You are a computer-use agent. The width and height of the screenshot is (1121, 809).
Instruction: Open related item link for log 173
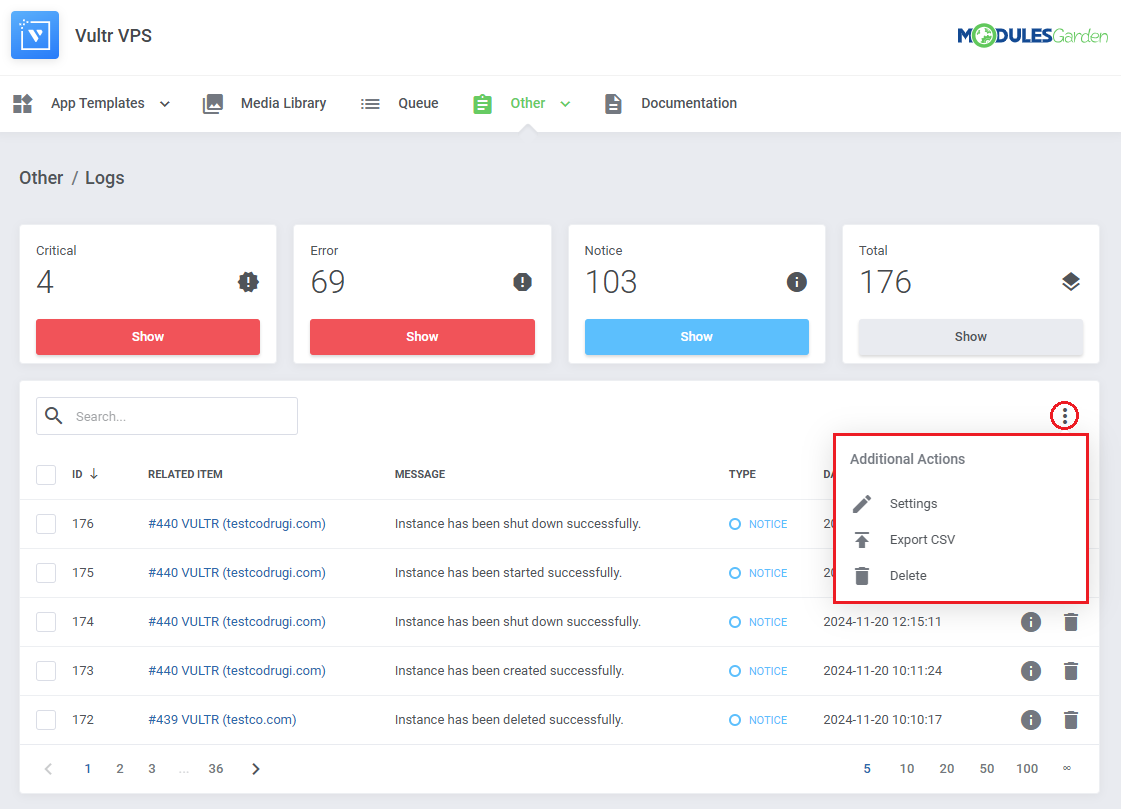click(237, 671)
